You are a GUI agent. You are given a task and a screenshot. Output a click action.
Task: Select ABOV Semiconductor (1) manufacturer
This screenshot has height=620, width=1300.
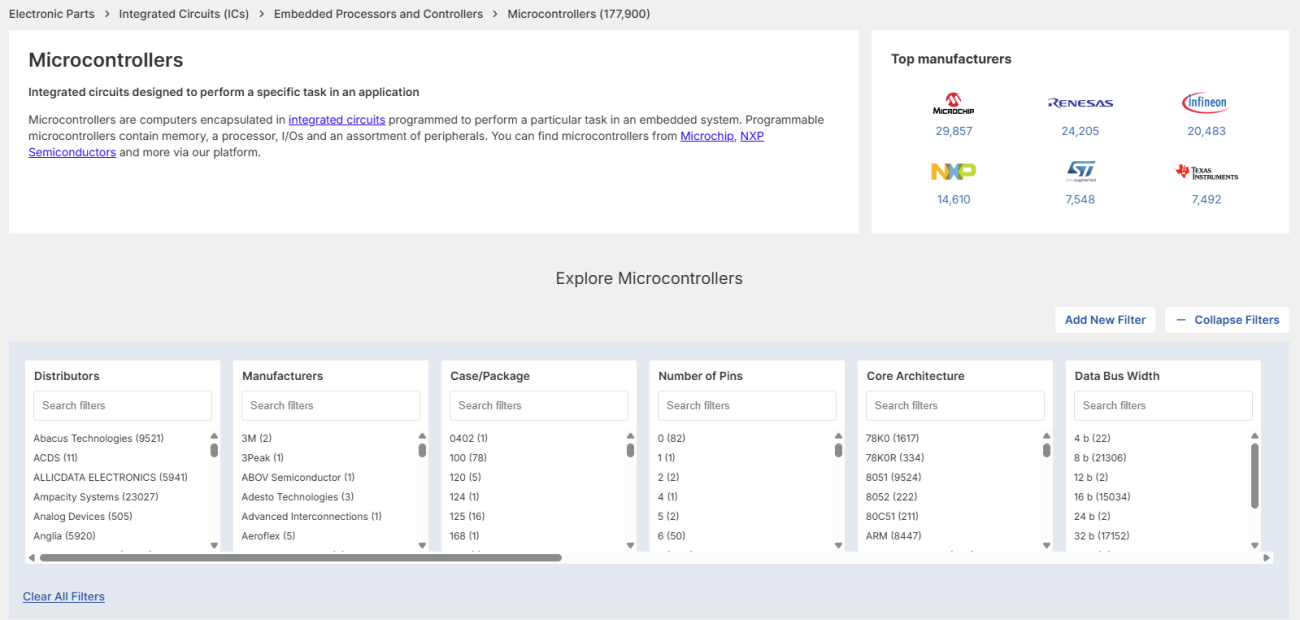298,477
